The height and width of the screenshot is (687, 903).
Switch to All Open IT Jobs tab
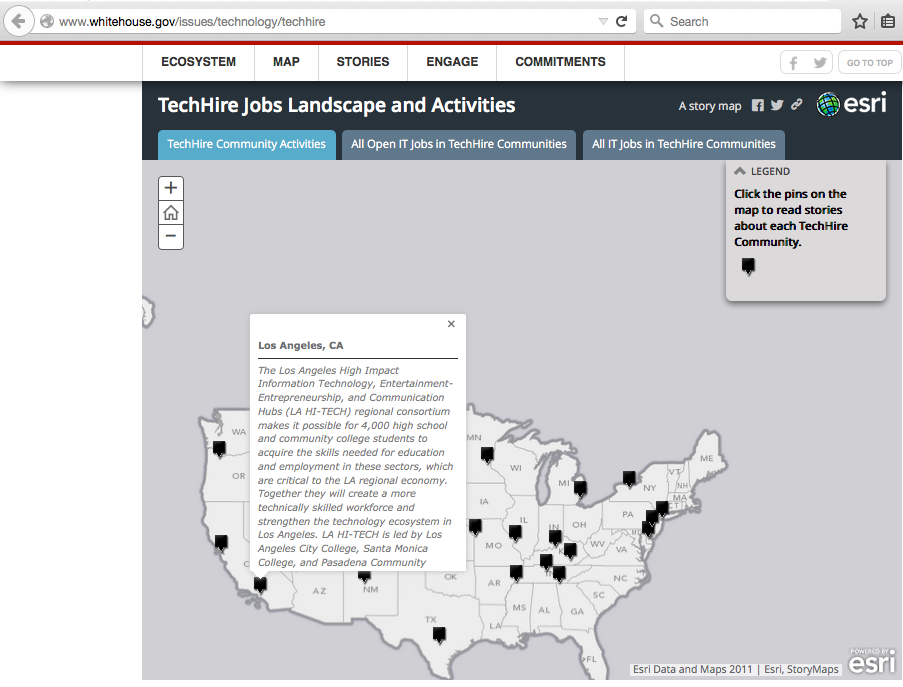tap(459, 145)
